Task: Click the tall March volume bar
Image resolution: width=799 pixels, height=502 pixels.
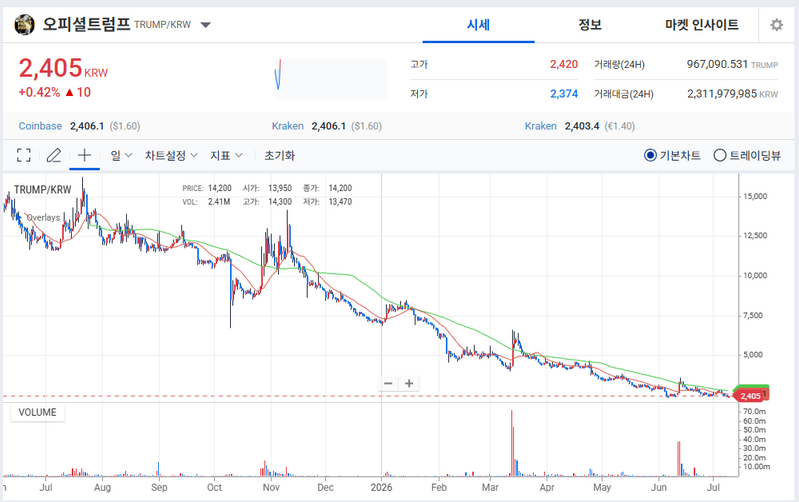Action: [512, 442]
